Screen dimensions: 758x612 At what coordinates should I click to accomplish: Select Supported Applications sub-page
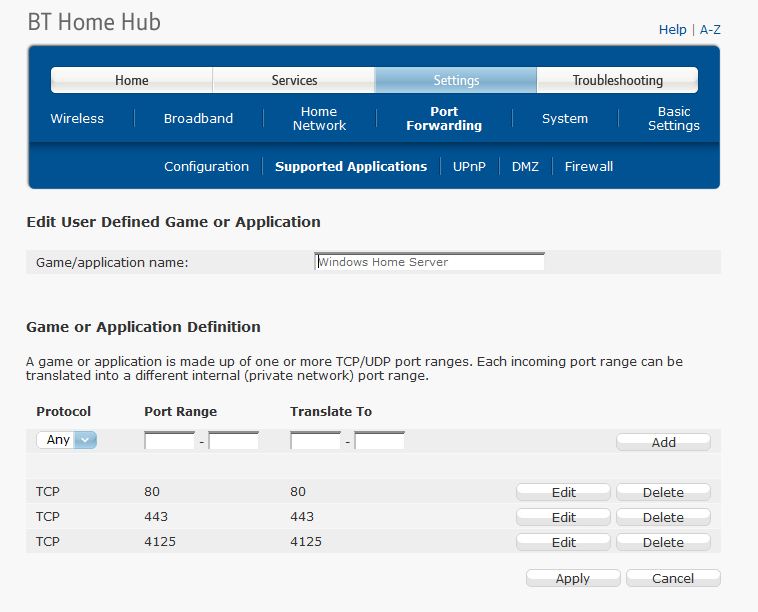click(x=351, y=166)
